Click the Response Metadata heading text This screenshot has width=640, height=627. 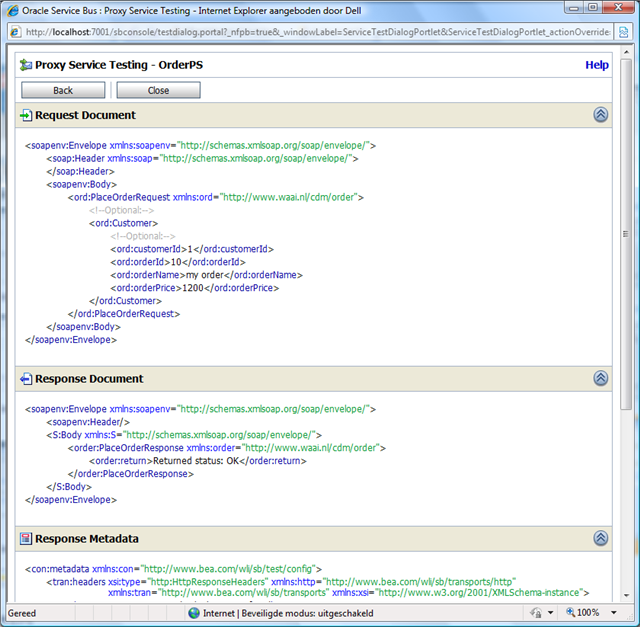(x=87, y=539)
